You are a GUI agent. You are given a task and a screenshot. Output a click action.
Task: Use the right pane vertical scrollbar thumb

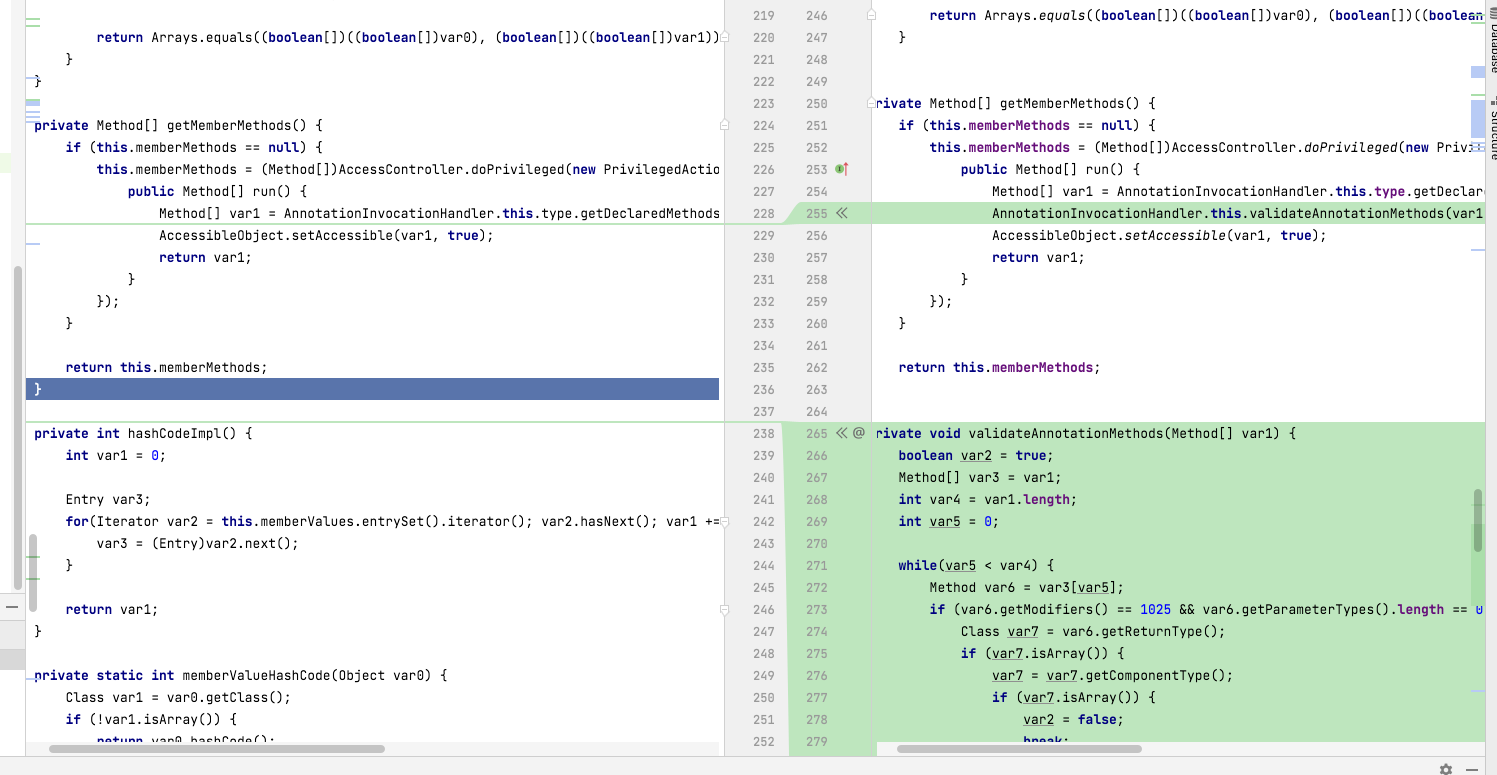click(1478, 520)
